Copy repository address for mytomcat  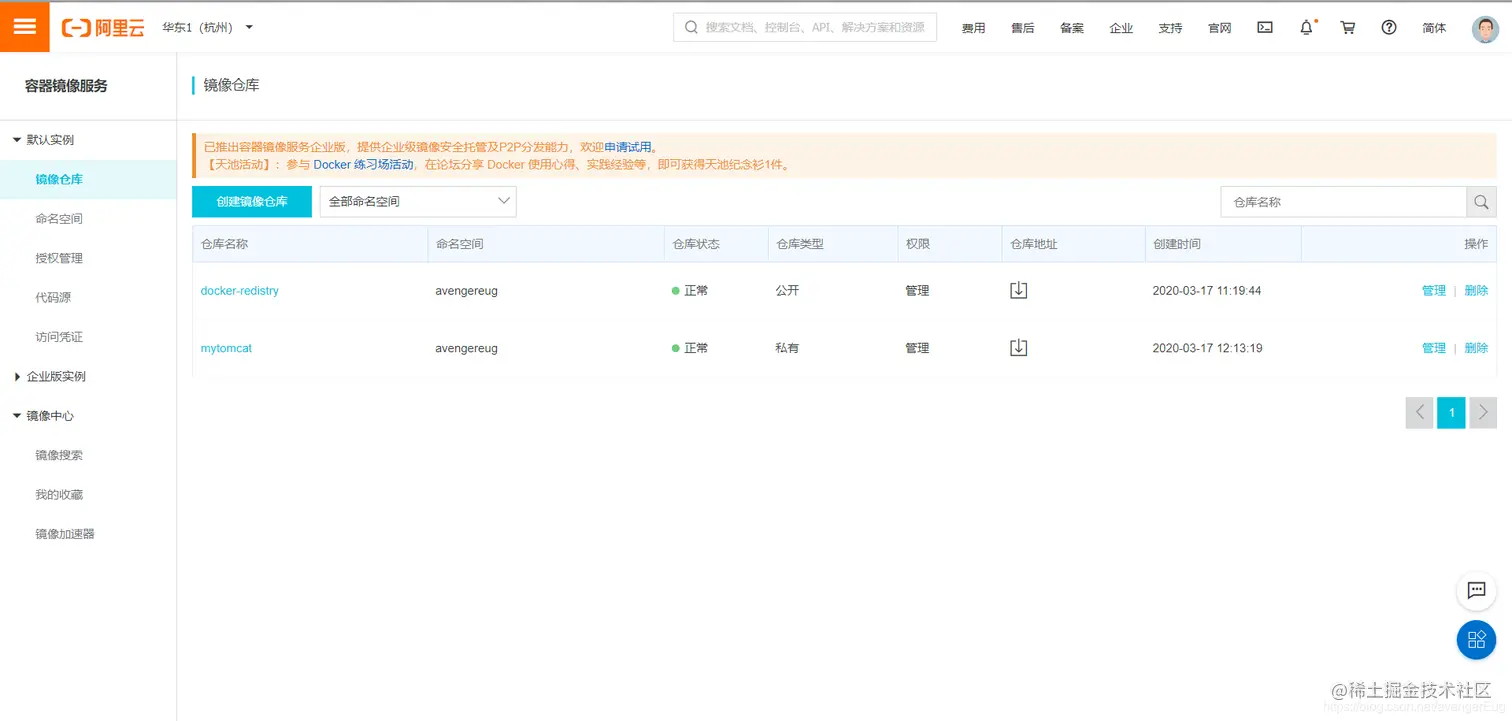pos(1018,347)
